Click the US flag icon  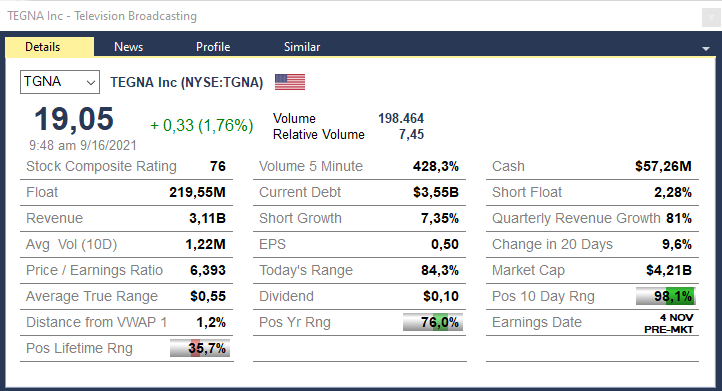290,82
